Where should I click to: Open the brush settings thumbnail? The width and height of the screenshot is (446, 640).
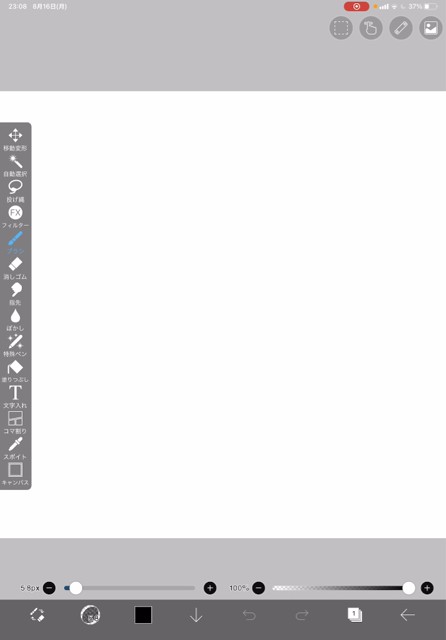click(90, 615)
